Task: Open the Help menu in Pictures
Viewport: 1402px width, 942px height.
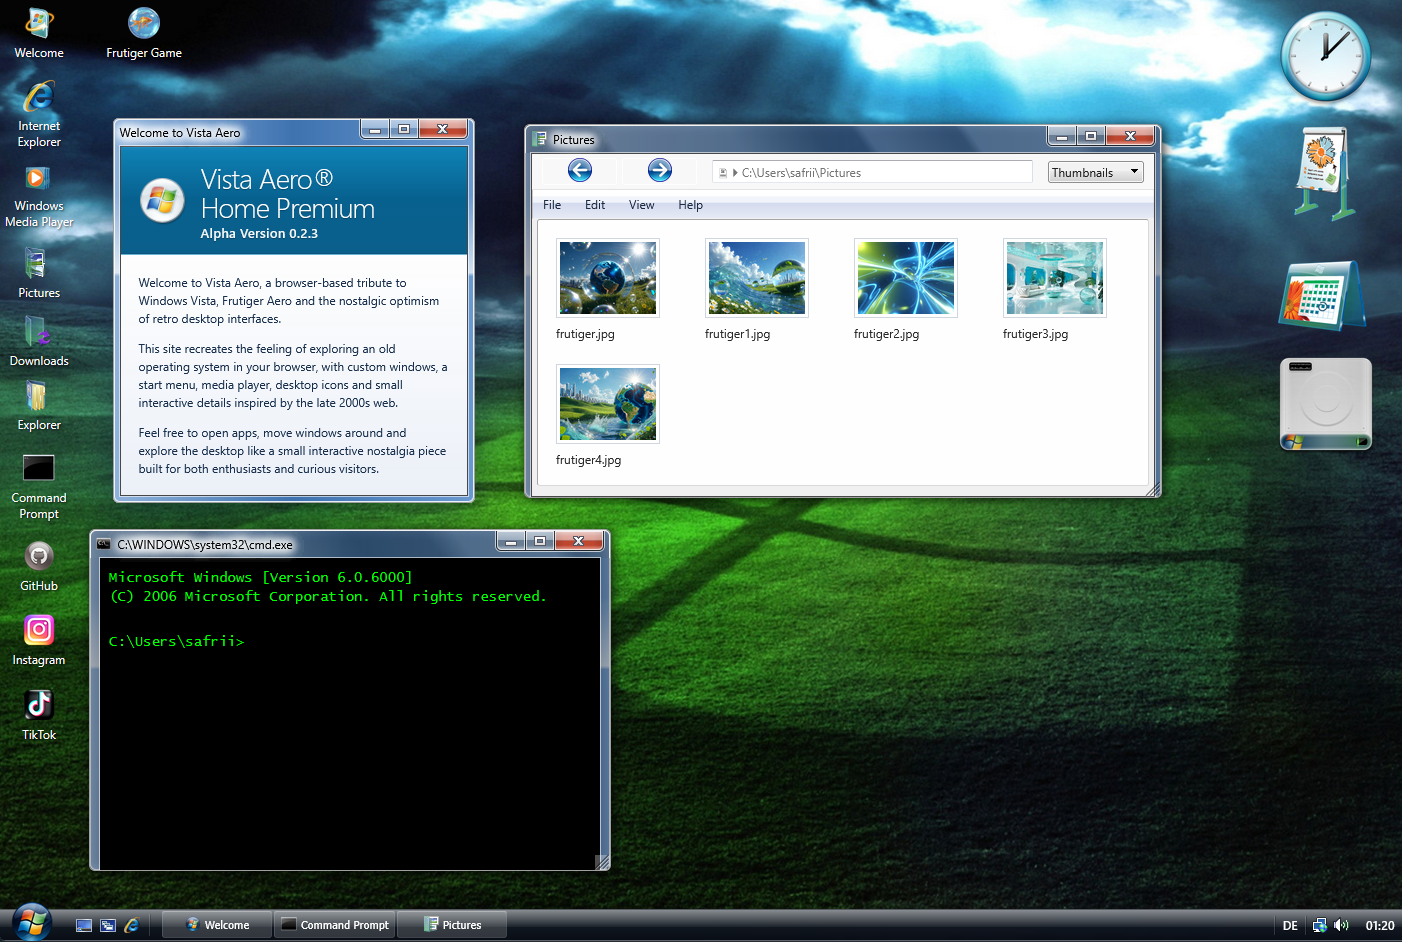Action: [x=690, y=205]
